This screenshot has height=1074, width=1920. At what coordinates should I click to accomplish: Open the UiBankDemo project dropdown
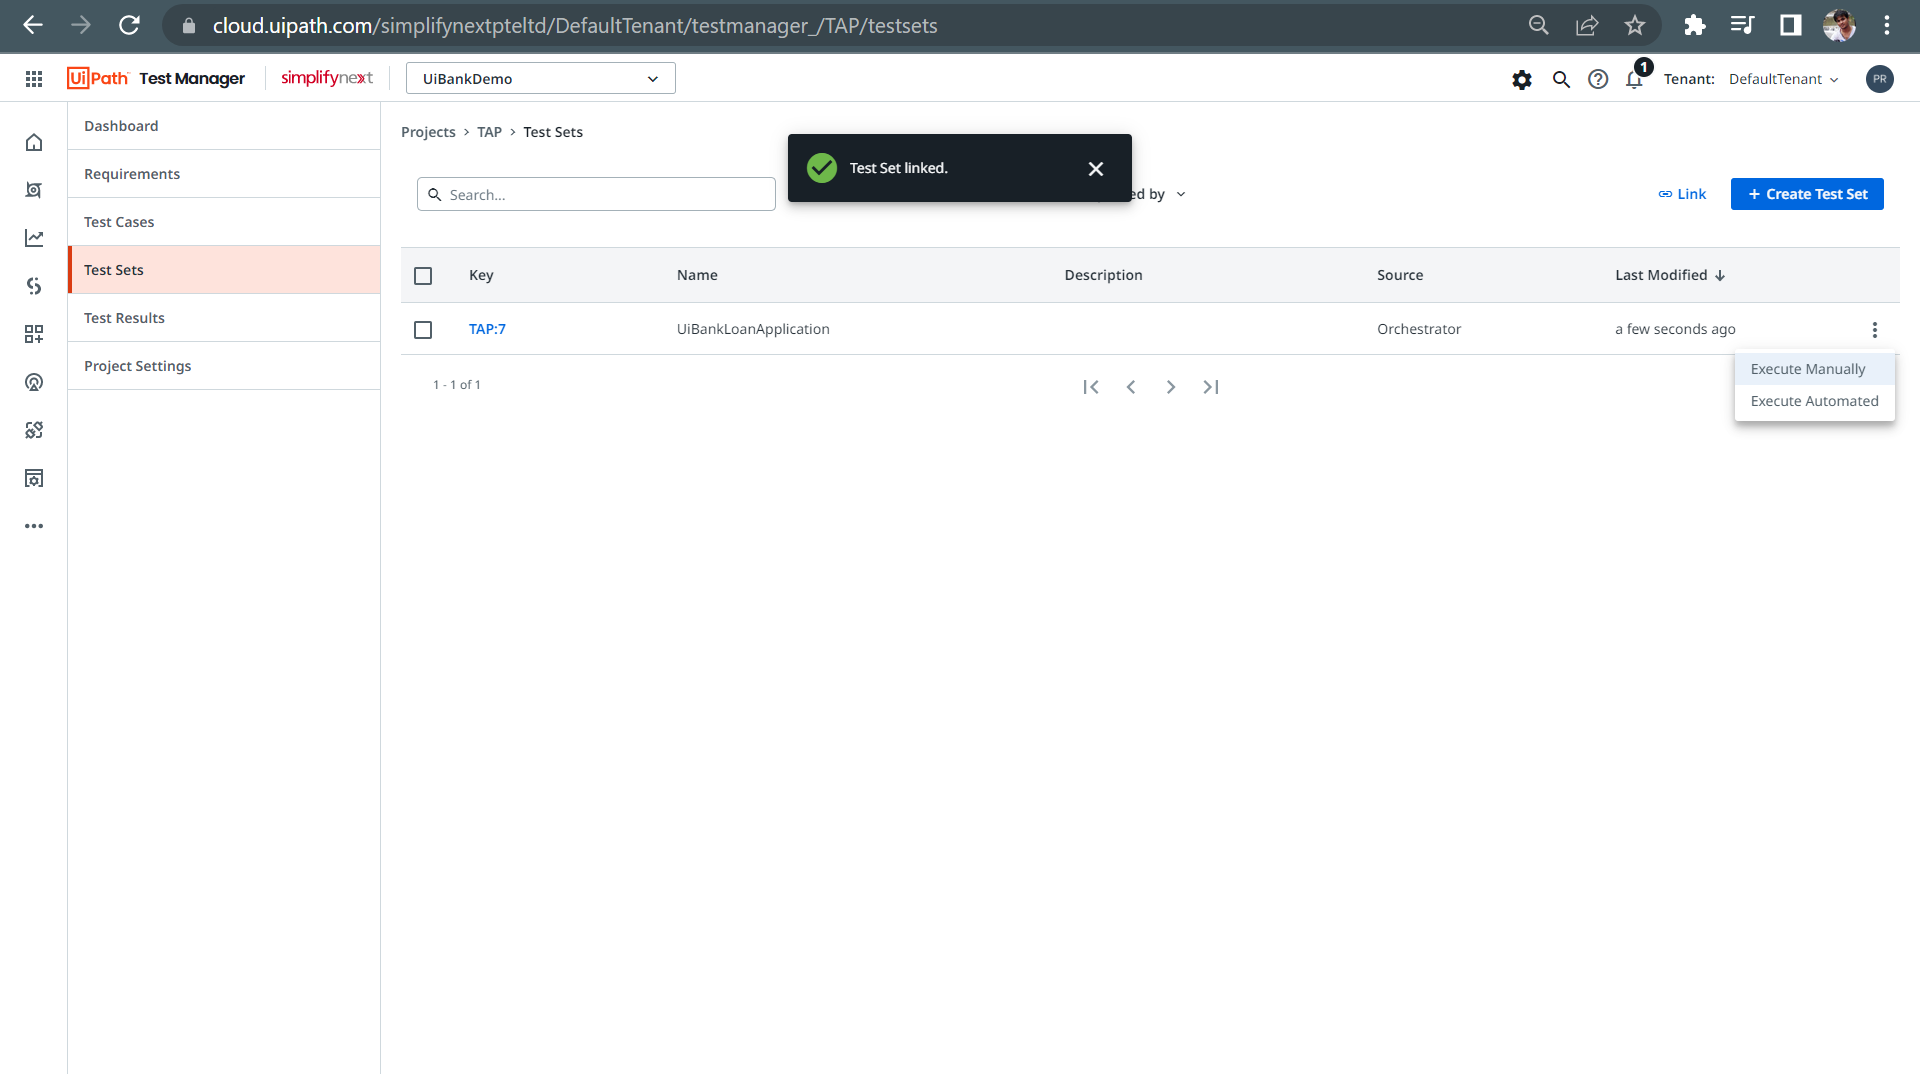pos(541,79)
